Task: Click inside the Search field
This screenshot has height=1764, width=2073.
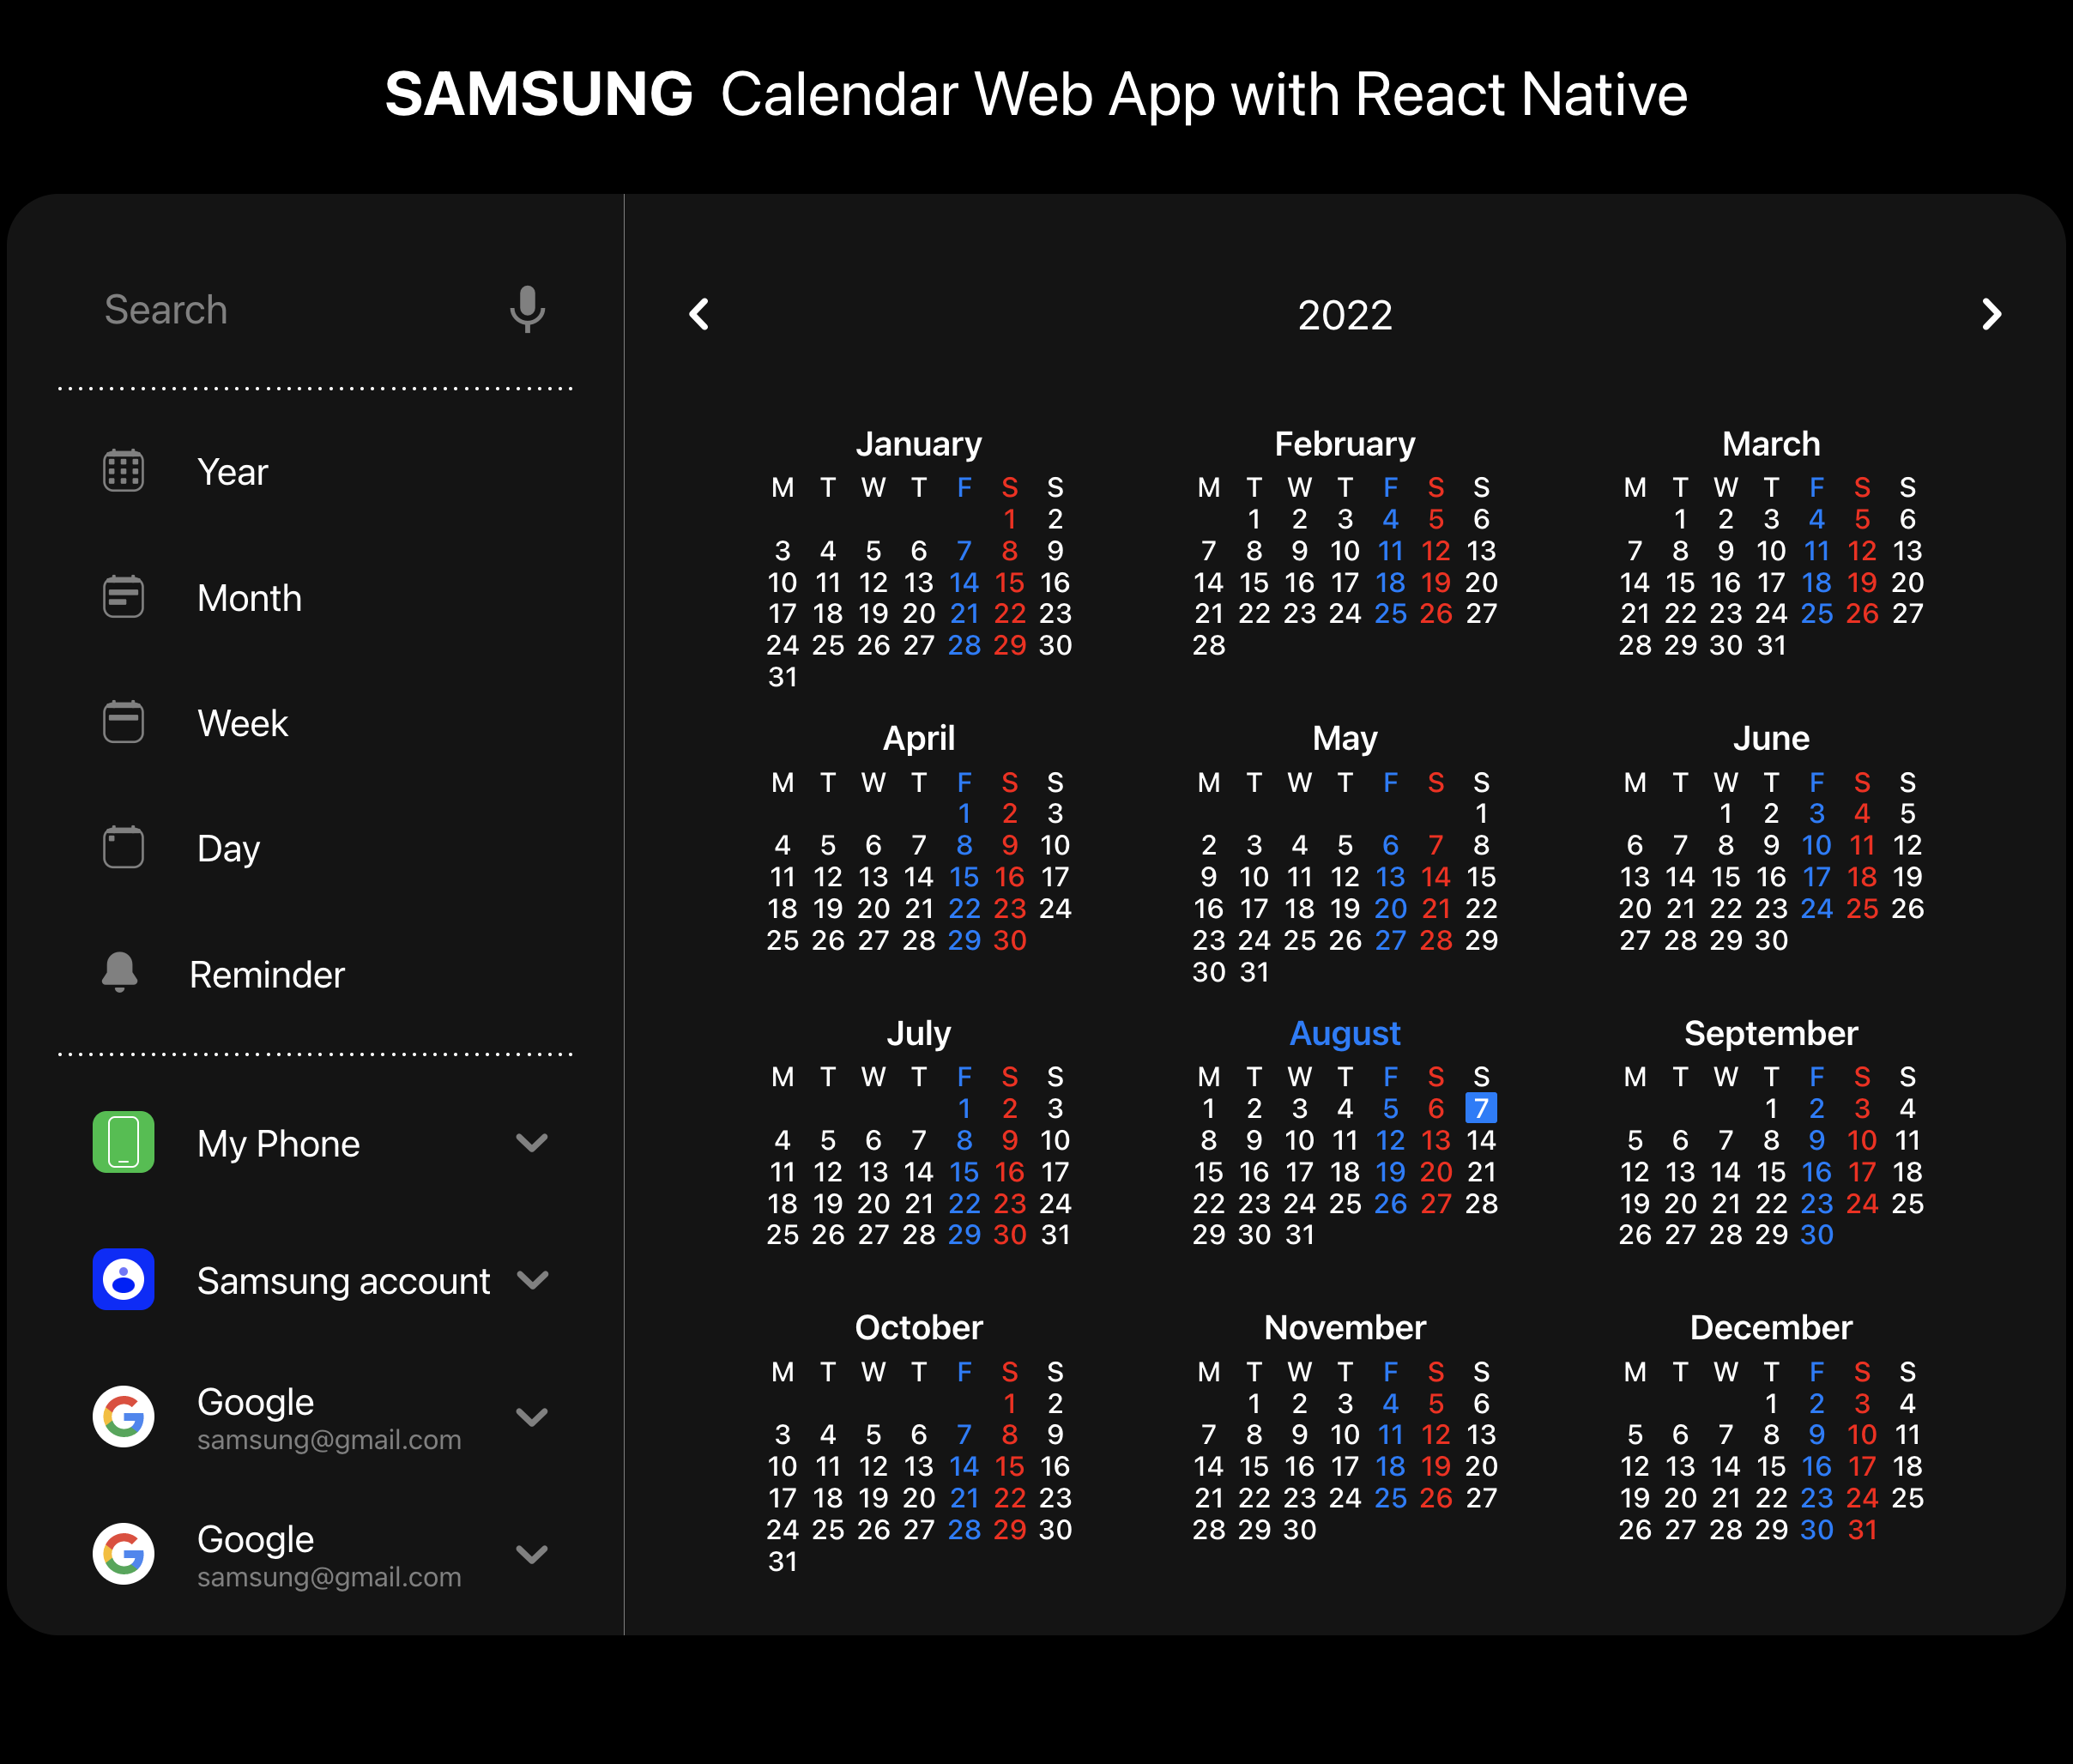Action: click(250, 310)
